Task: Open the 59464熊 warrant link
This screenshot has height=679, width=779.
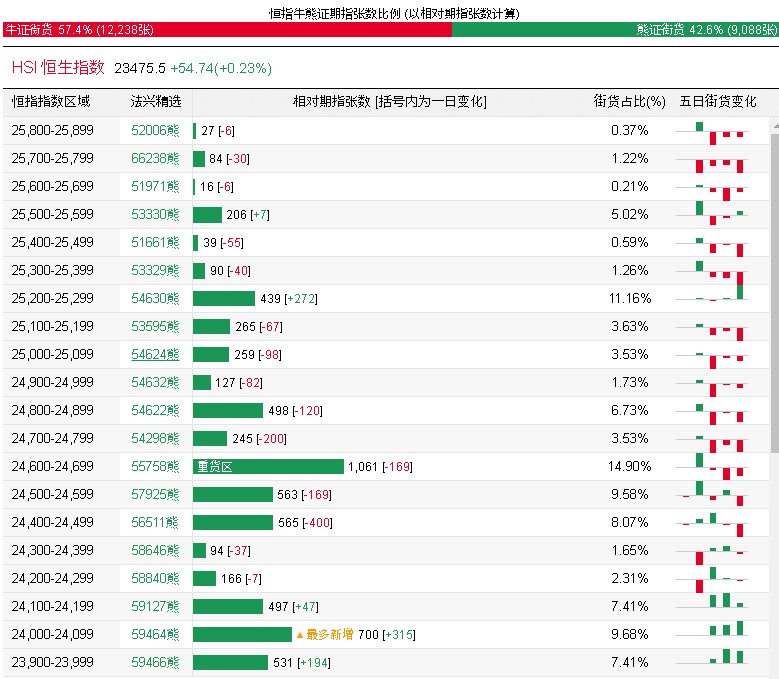Action: (155, 634)
